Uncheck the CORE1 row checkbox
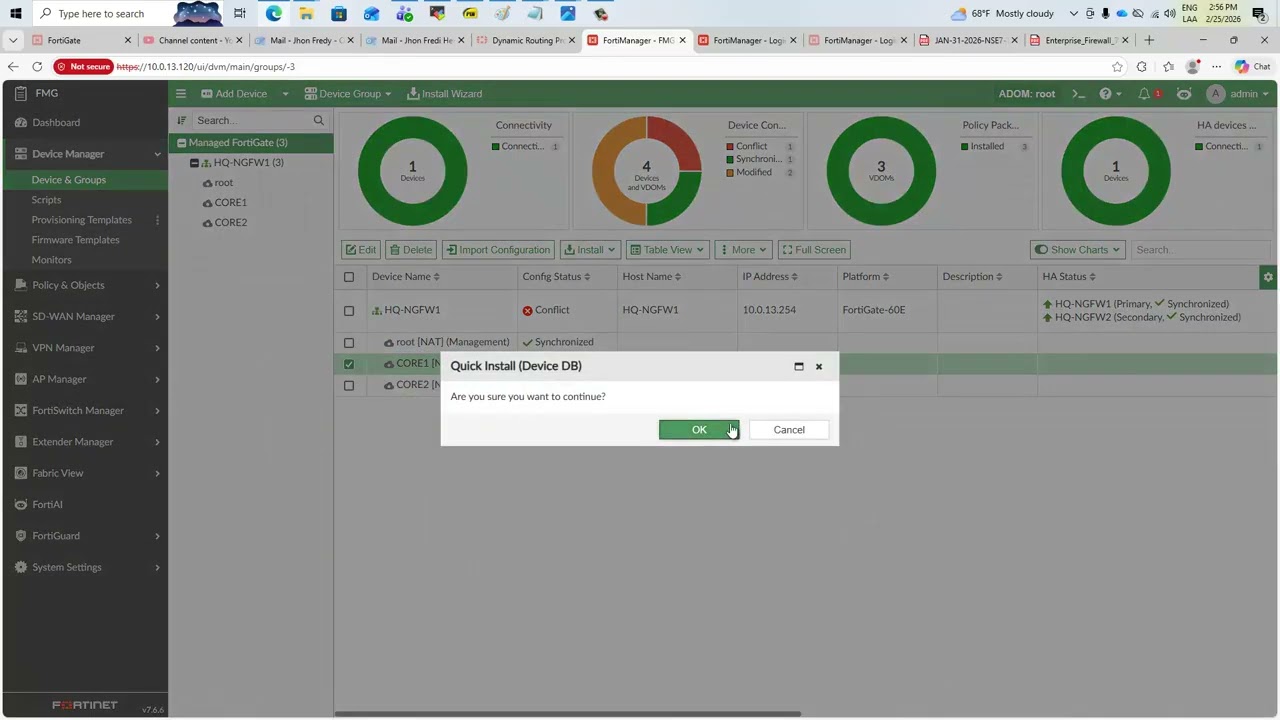 click(349, 364)
